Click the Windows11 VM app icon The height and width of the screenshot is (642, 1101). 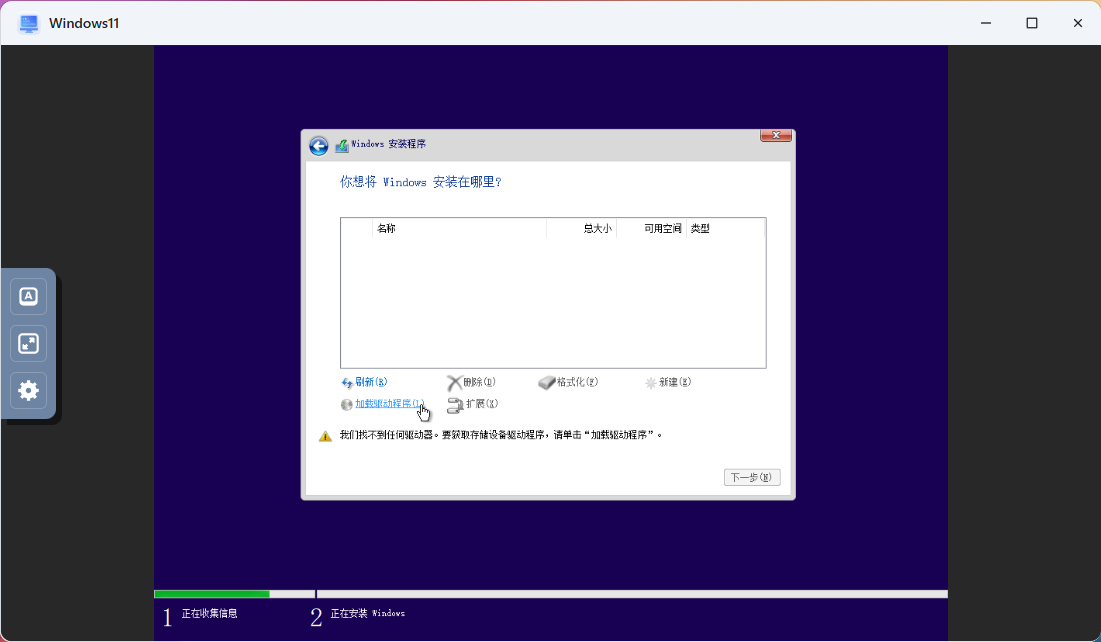coord(29,23)
